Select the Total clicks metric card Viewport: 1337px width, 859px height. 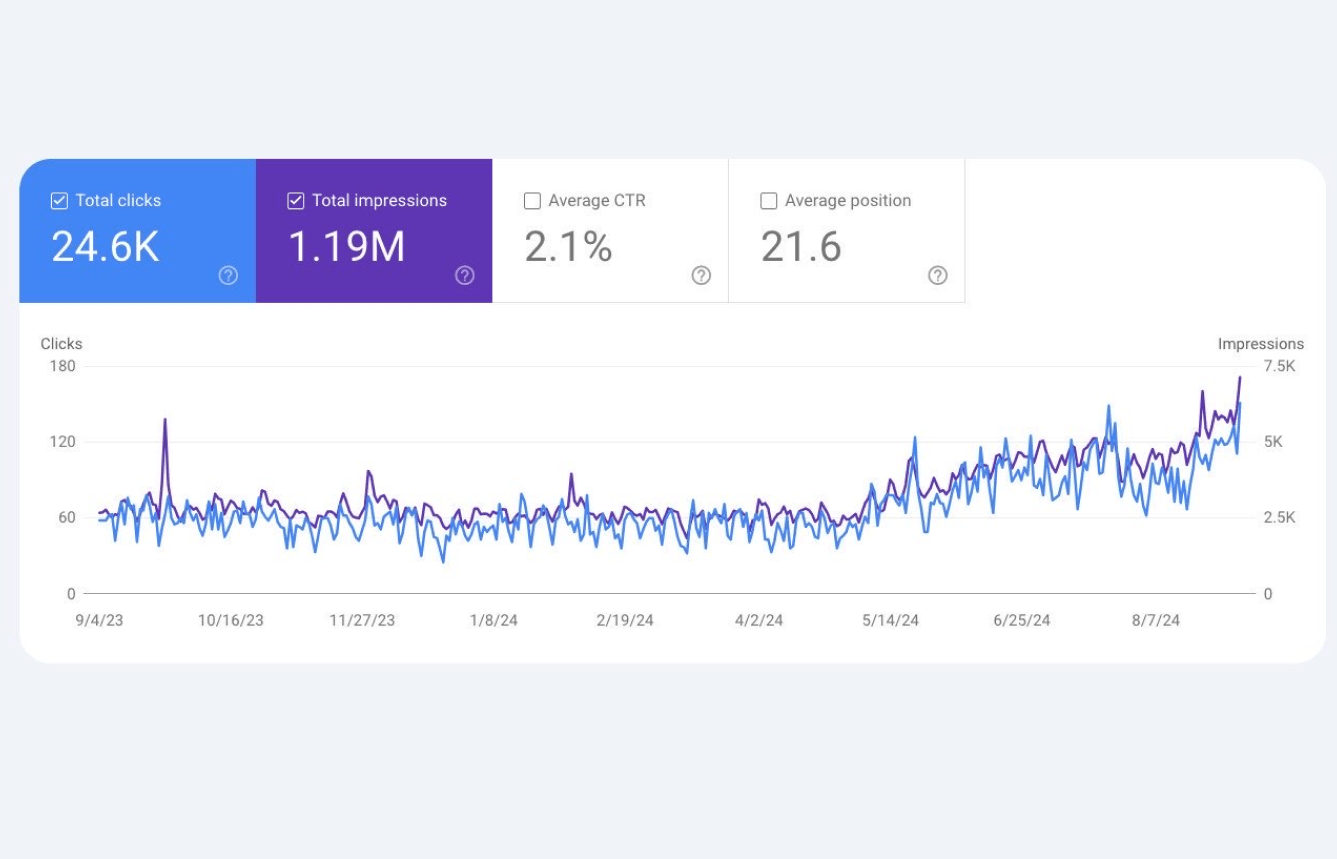pyautogui.click(x=137, y=230)
